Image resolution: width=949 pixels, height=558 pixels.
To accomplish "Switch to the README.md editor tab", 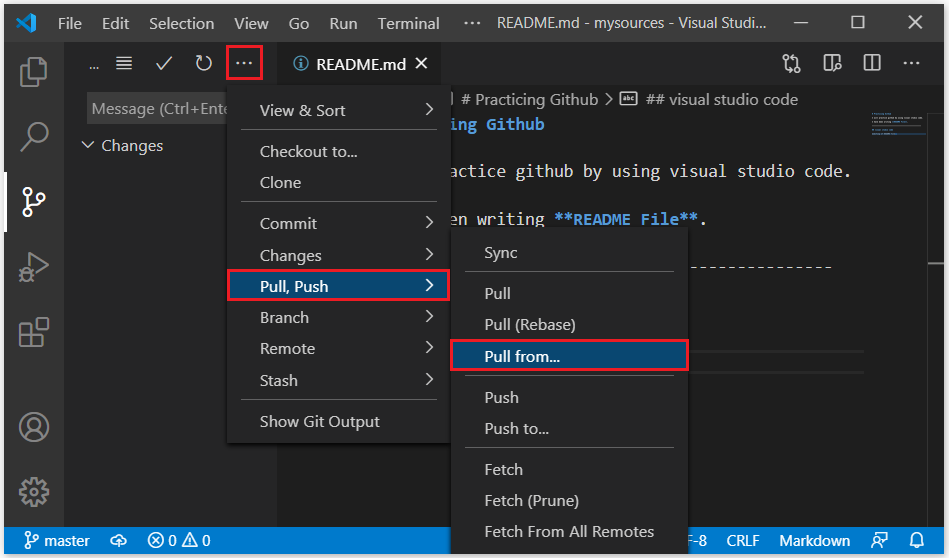I will 358,64.
